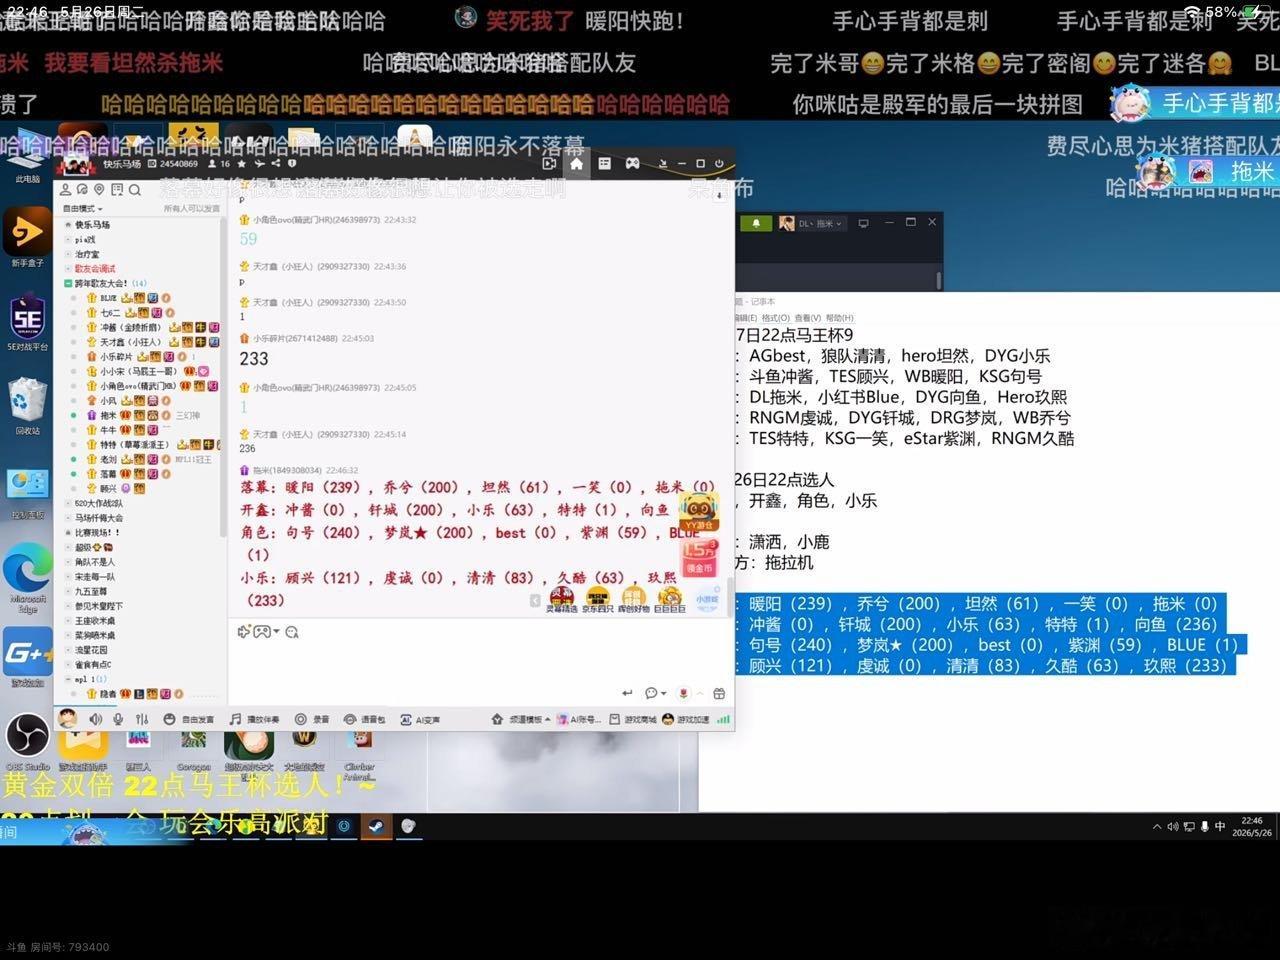Click the mixer settings icon in YY bottom bar

[142, 719]
